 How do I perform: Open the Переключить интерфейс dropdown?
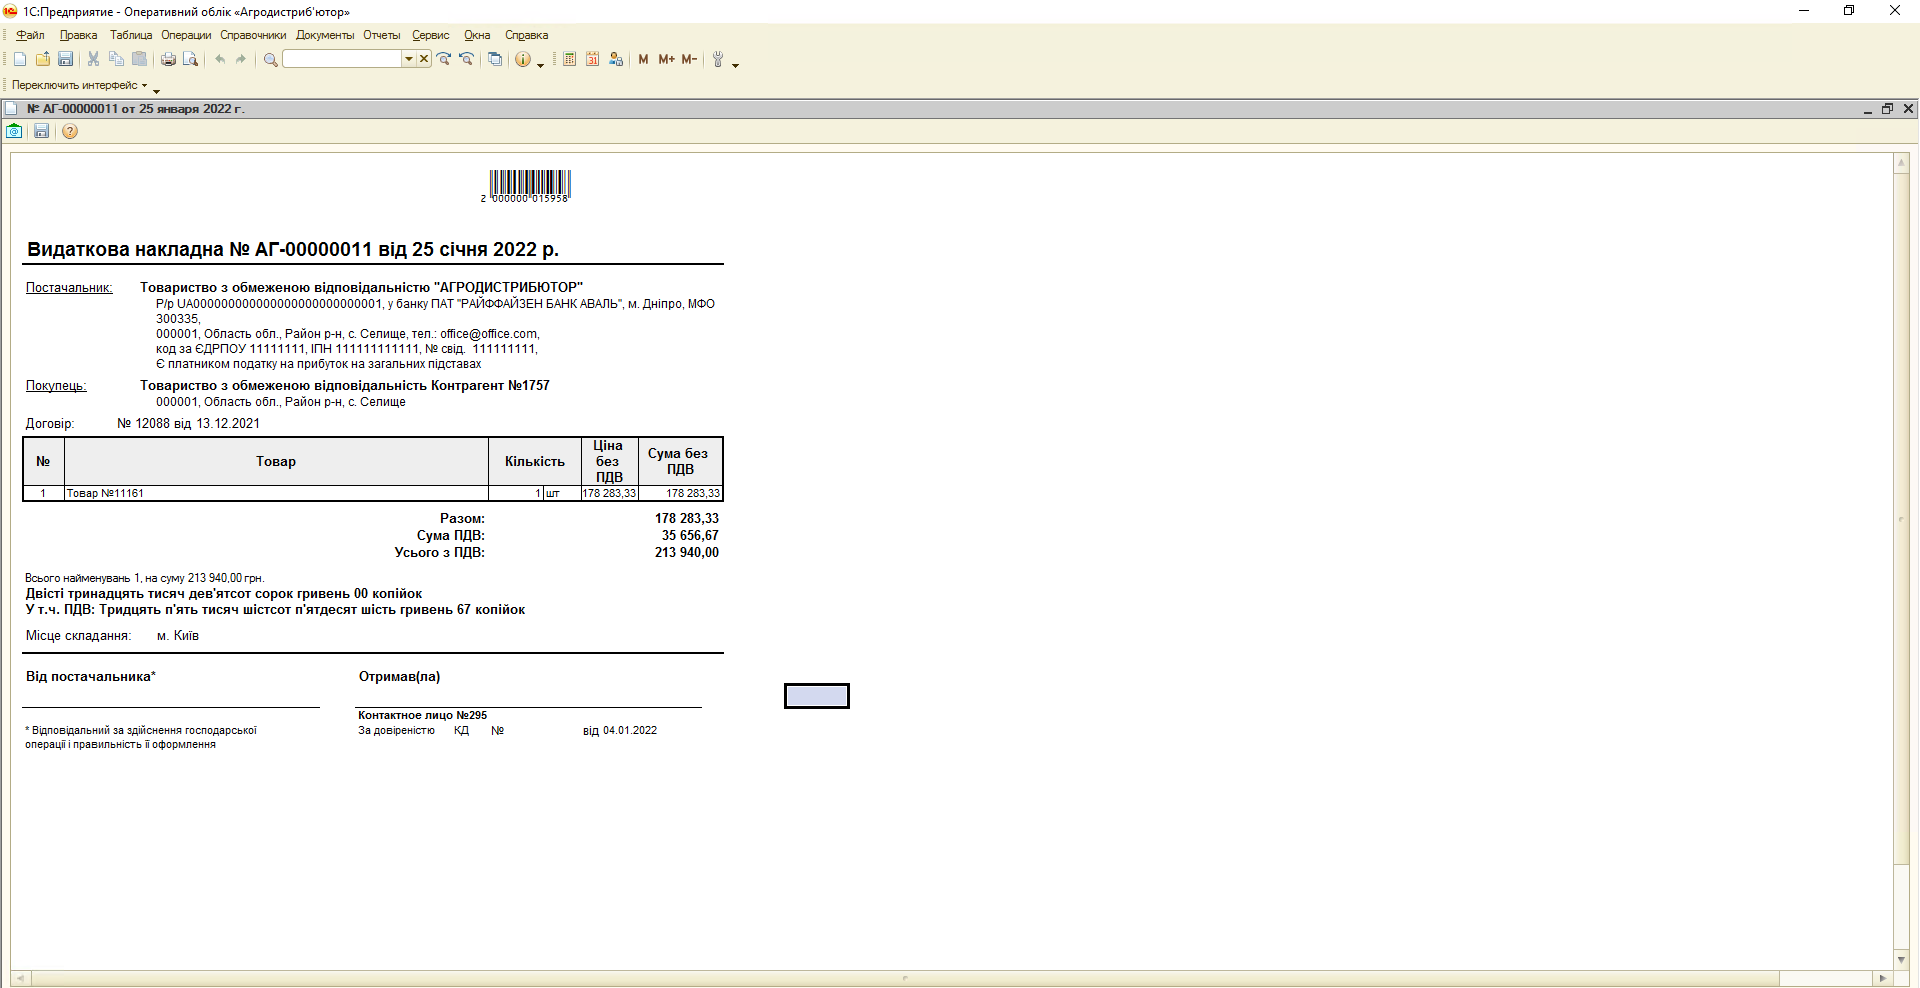coord(79,85)
